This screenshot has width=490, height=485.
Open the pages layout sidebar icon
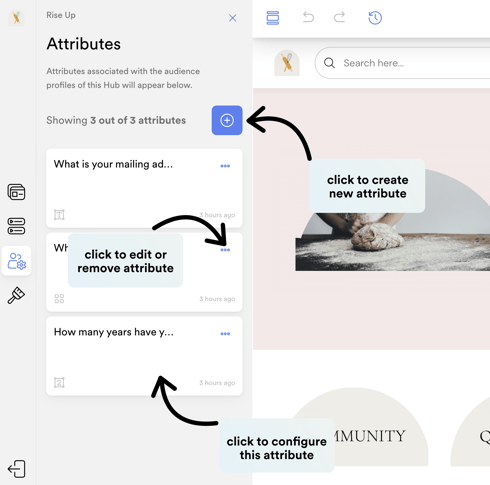(x=16, y=192)
